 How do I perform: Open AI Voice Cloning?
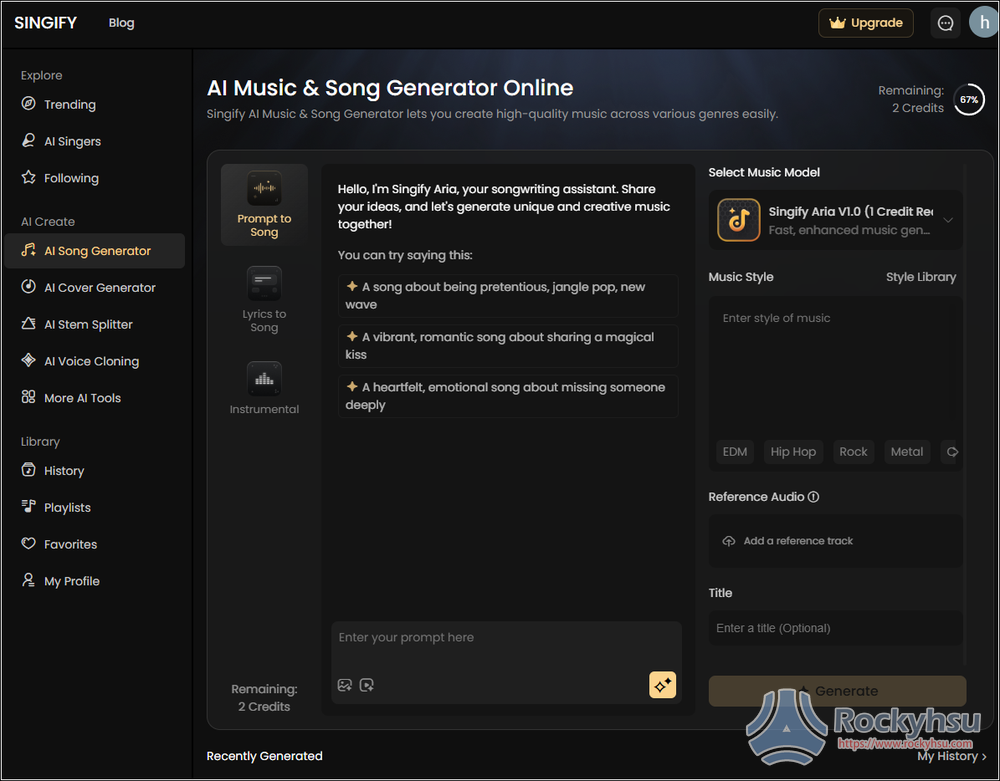coord(80,361)
